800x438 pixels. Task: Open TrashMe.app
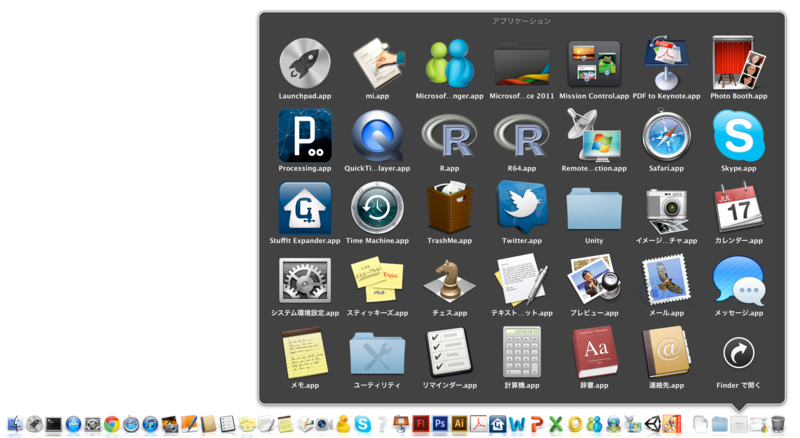449,207
